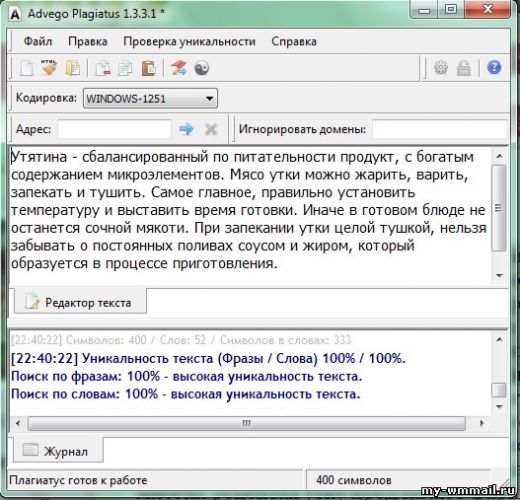
Task: Expand the WINDOWS-1251 encoding dropdown
Action: pyautogui.click(x=150, y=98)
